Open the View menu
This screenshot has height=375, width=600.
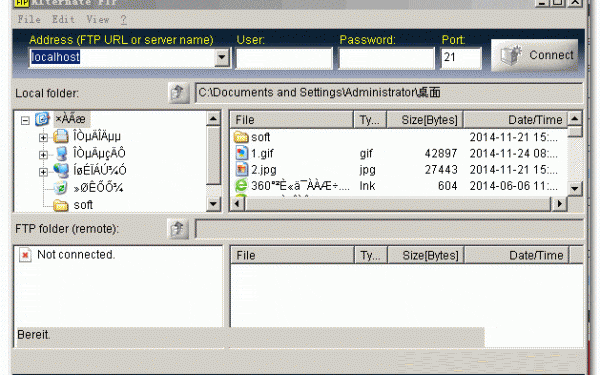pos(98,20)
